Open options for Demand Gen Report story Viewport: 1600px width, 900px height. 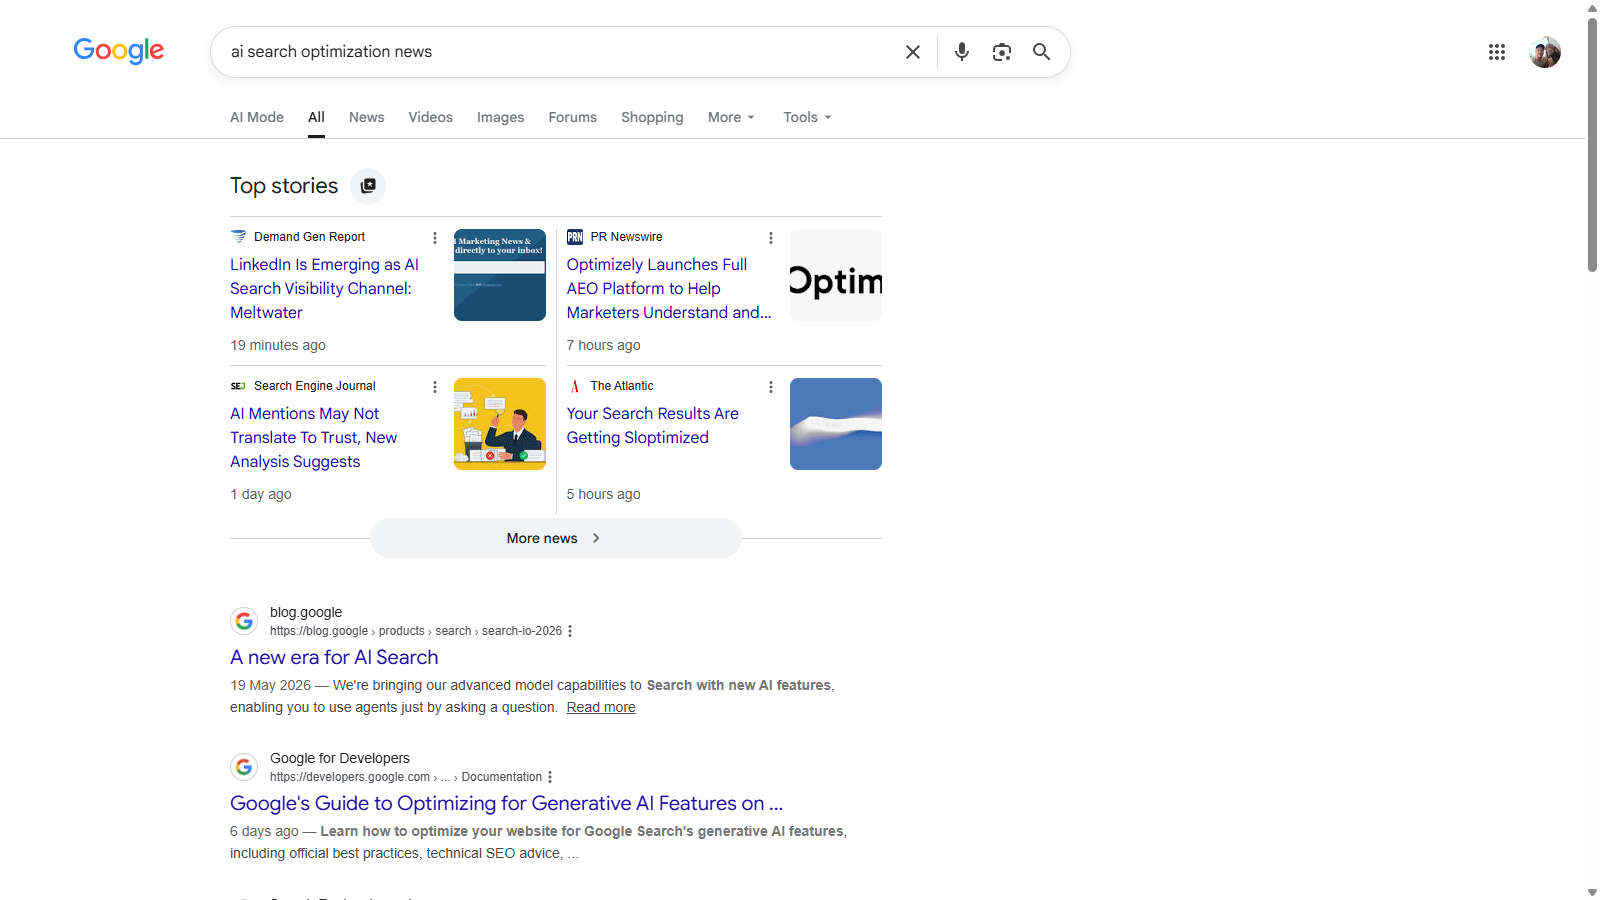(434, 238)
